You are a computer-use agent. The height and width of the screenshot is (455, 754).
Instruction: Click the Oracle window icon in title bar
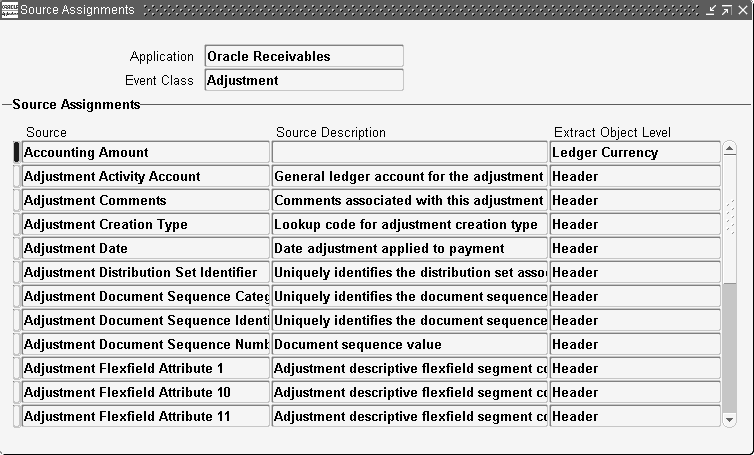(x=9, y=10)
